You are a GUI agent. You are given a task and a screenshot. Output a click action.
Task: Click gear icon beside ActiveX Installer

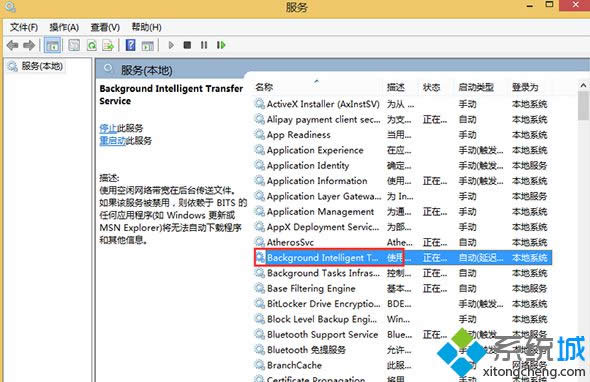click(260, 103)
